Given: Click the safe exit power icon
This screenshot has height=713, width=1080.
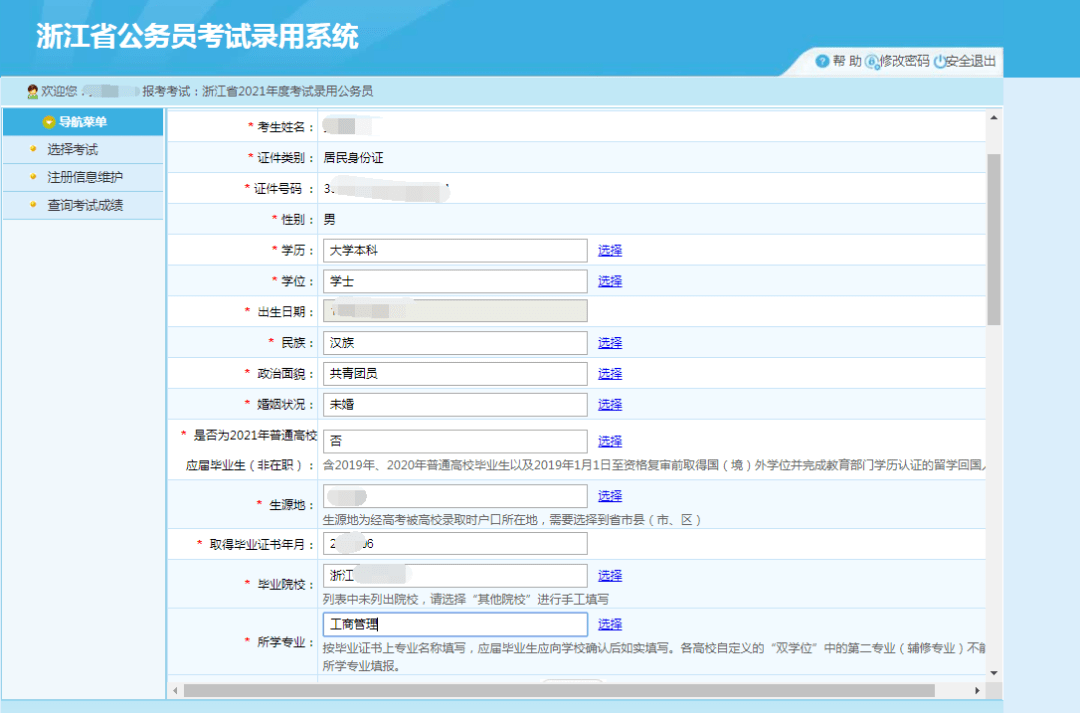Looking at the screenshot, I should (939, 61).
